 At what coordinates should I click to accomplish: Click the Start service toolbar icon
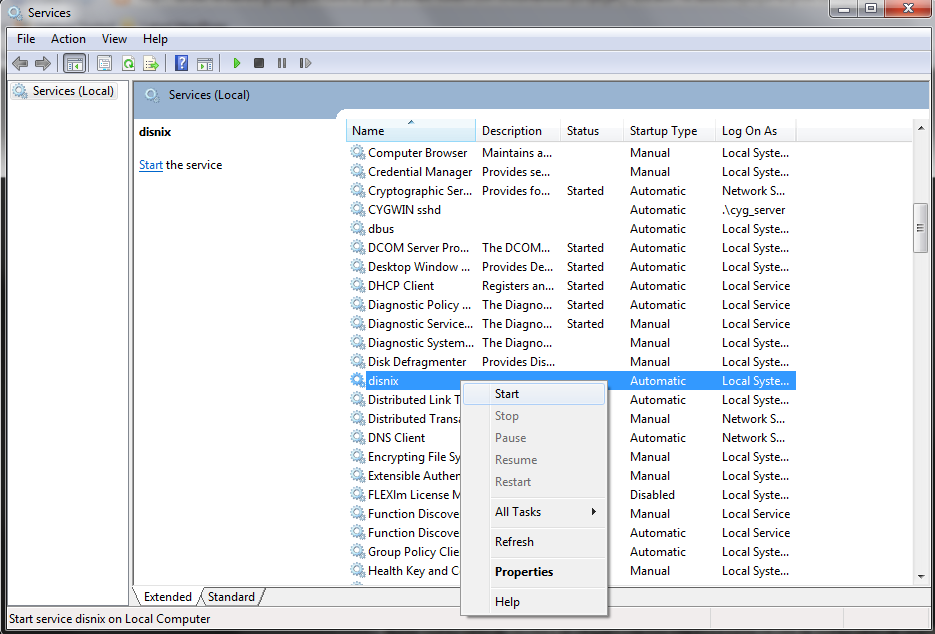(236, 62)
